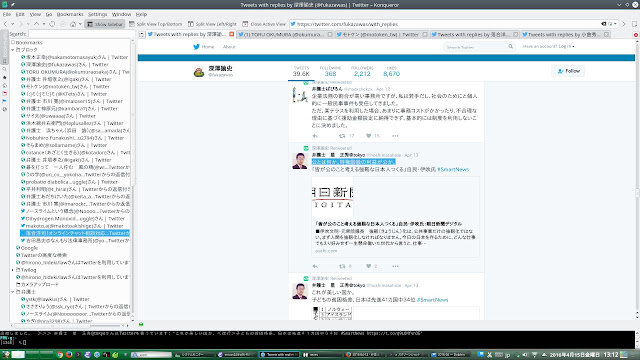Click the Follow button
Image resolution: width=640 pixels, height=360 pixels.
(x=569, y=71)
